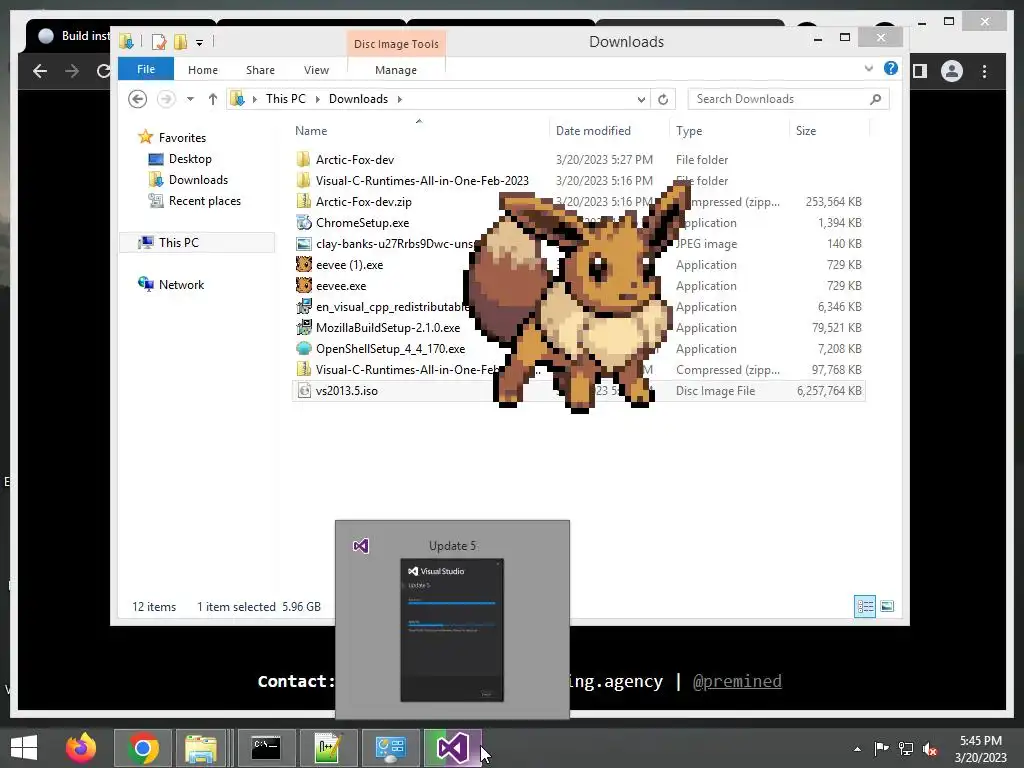The width and height of the screenshot is (1024, 768).
Task: Select the Arctic-Fox-dev.zip archive icon
Action: (304, 201)
